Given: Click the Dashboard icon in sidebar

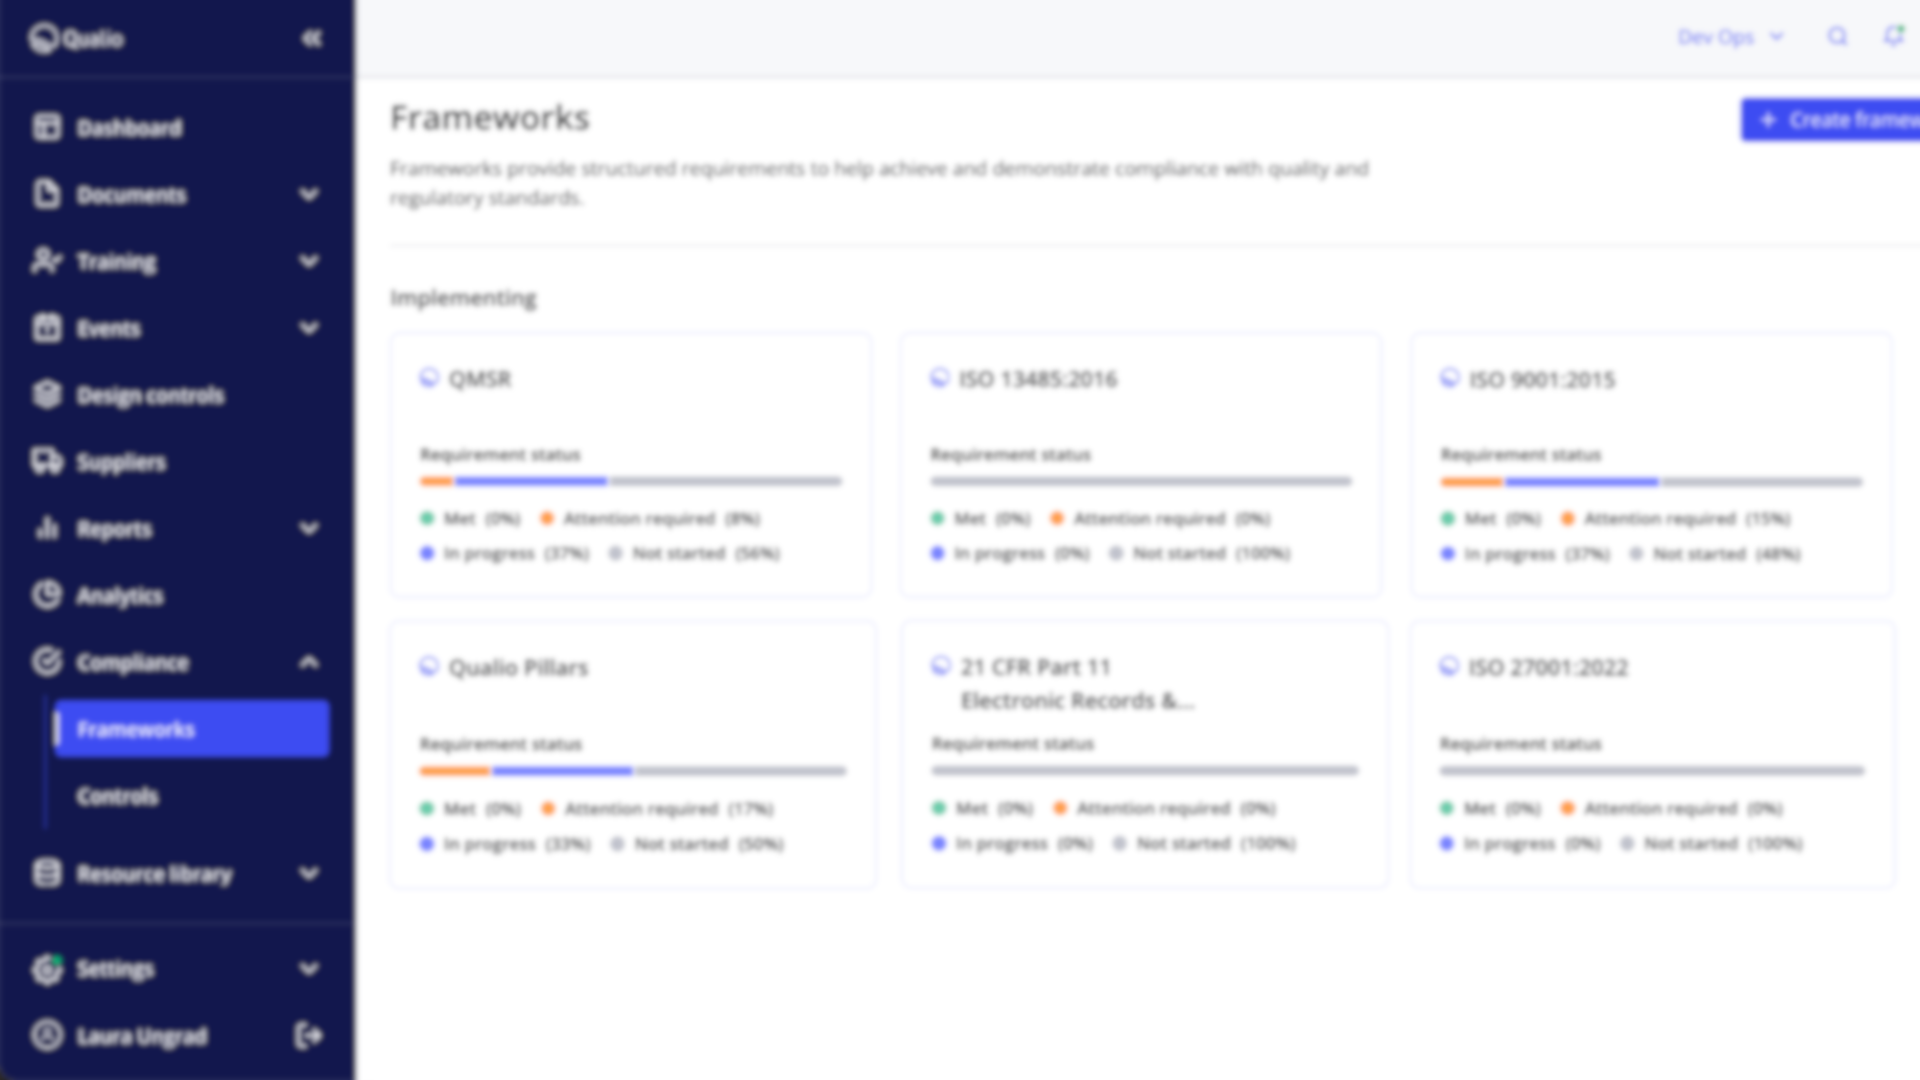Looking at the screenshot, I should 46,127.
